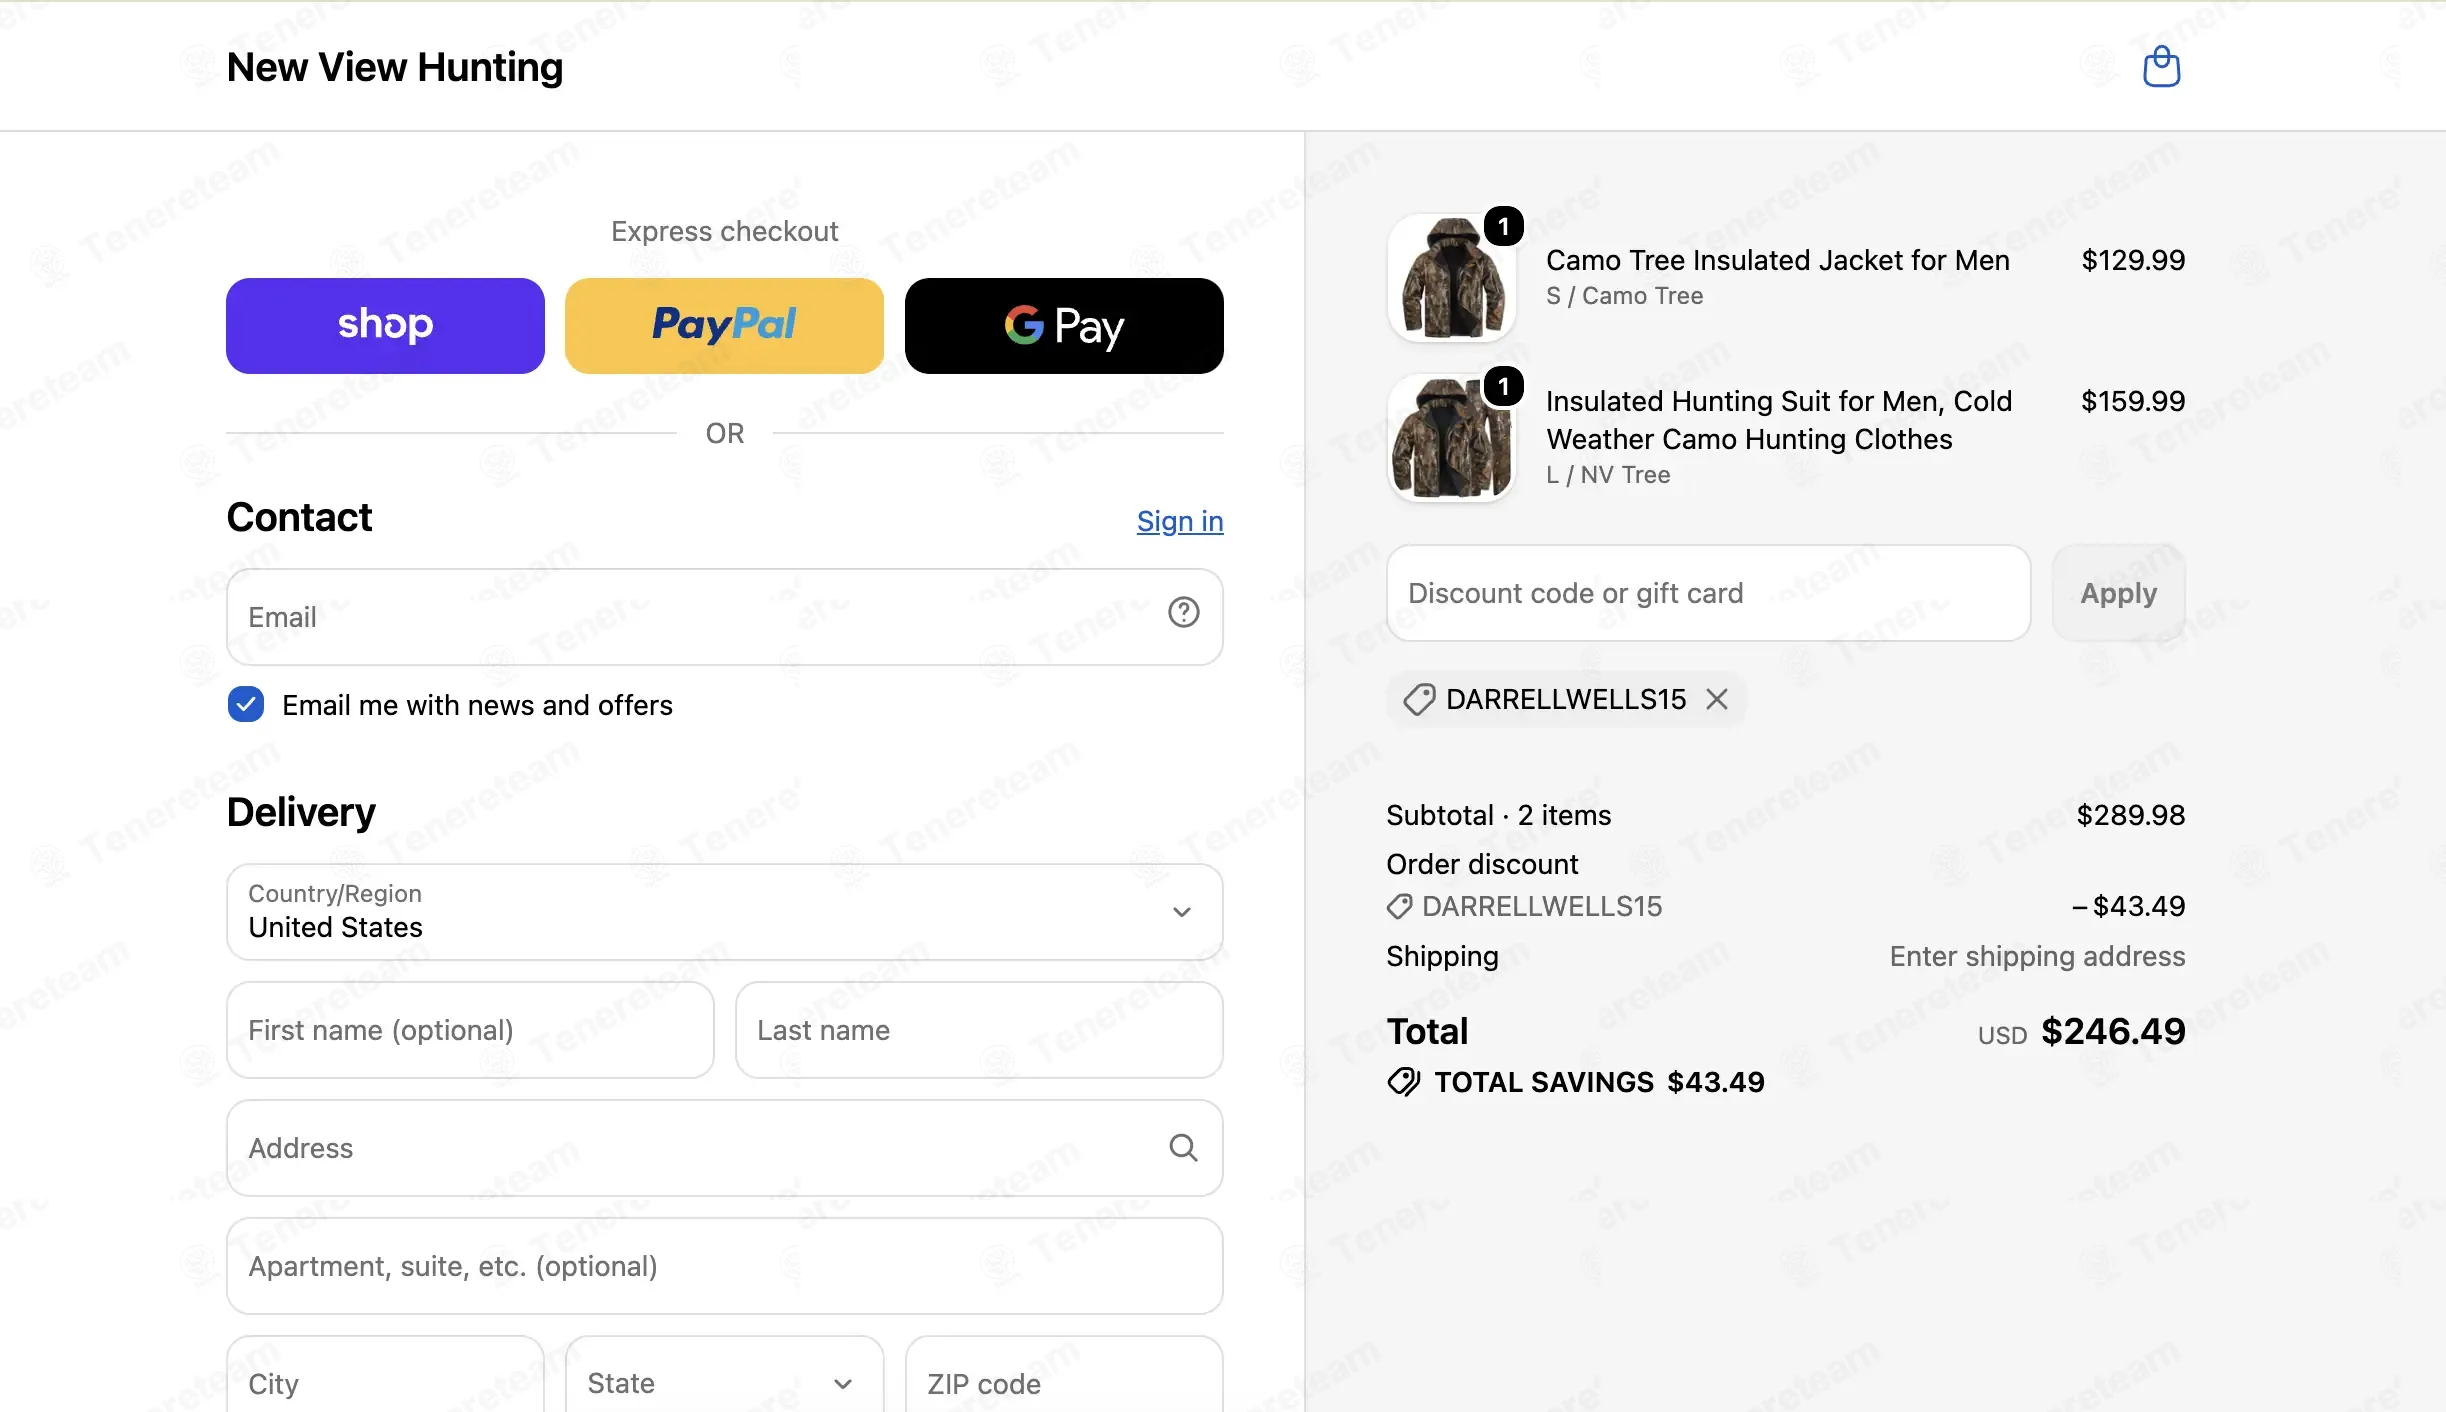Open the shopping bag cart icon
This screenshot has height=1412, width=2446.
2161,67
